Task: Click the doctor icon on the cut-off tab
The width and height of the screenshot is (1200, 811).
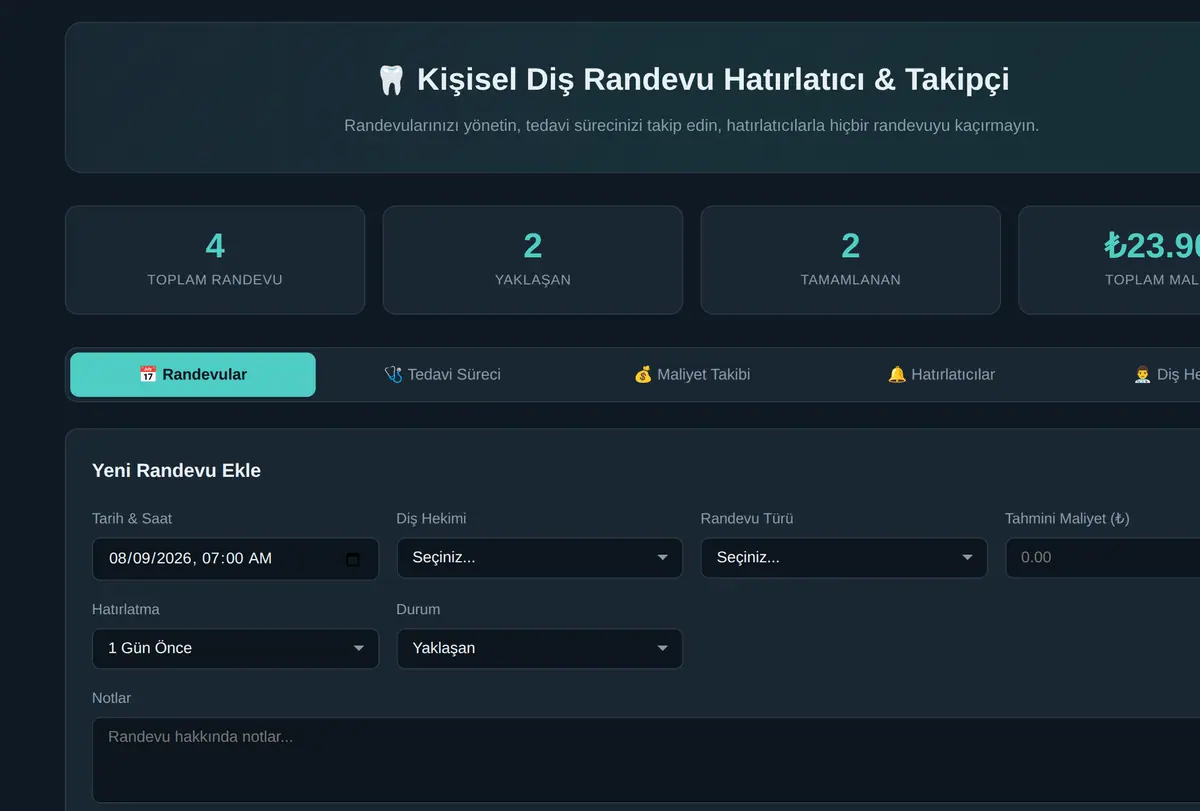Action: (x=1142, y=375)
